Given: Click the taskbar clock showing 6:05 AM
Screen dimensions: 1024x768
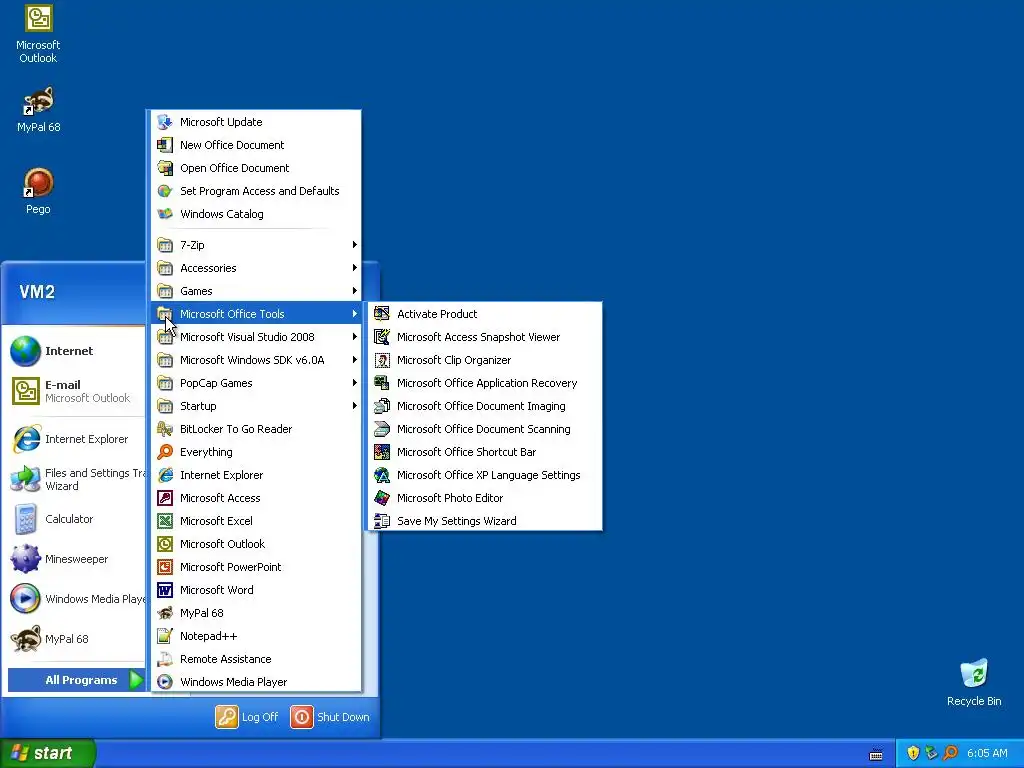Looking at the screenshot, I should (987, 753).
